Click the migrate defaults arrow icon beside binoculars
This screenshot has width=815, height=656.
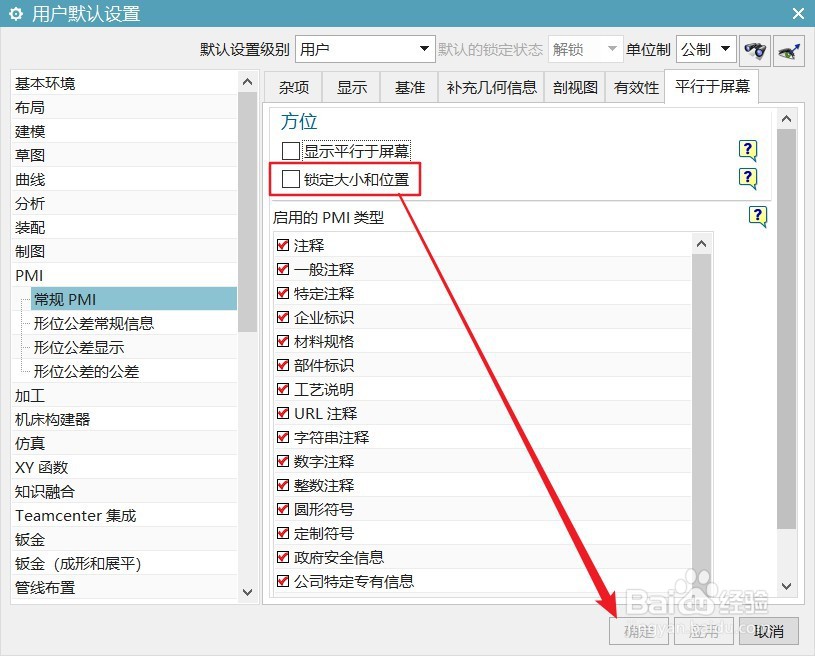tap(787, 49)
